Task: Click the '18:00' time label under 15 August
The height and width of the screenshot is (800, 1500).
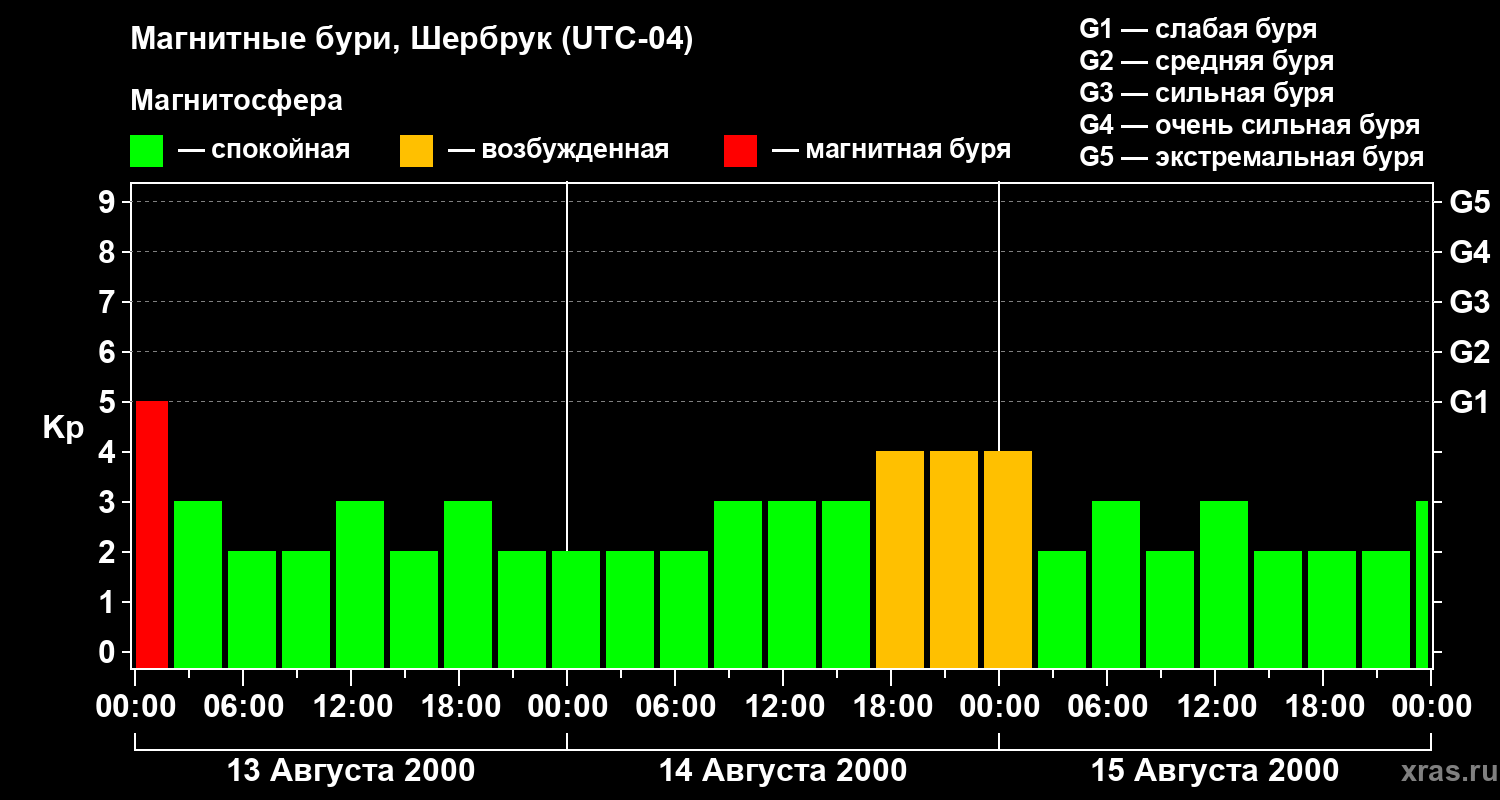Action: pos(1323,707)
